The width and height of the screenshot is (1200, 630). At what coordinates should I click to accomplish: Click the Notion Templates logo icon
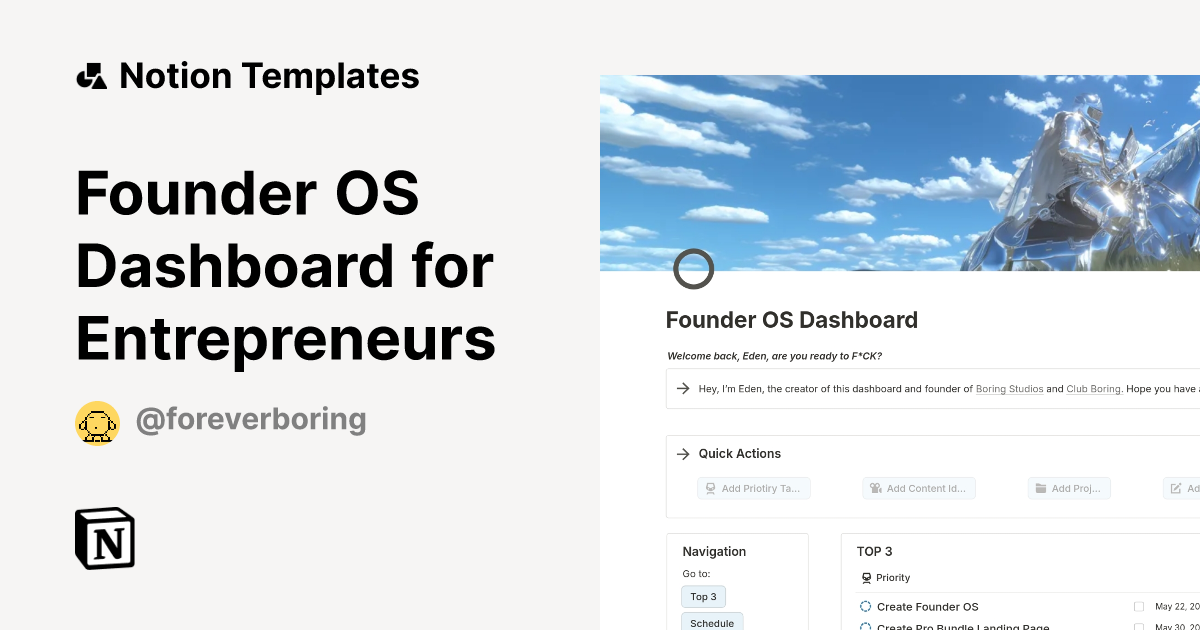point(91,75)
